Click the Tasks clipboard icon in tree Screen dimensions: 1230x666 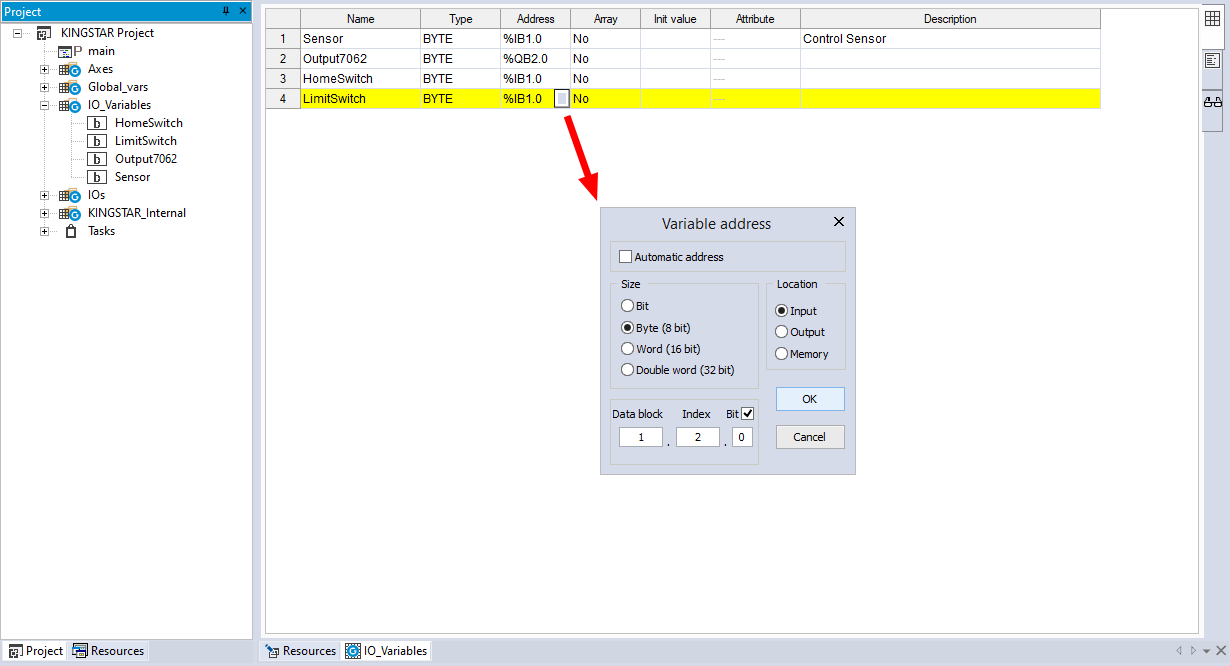coord(70,231)
